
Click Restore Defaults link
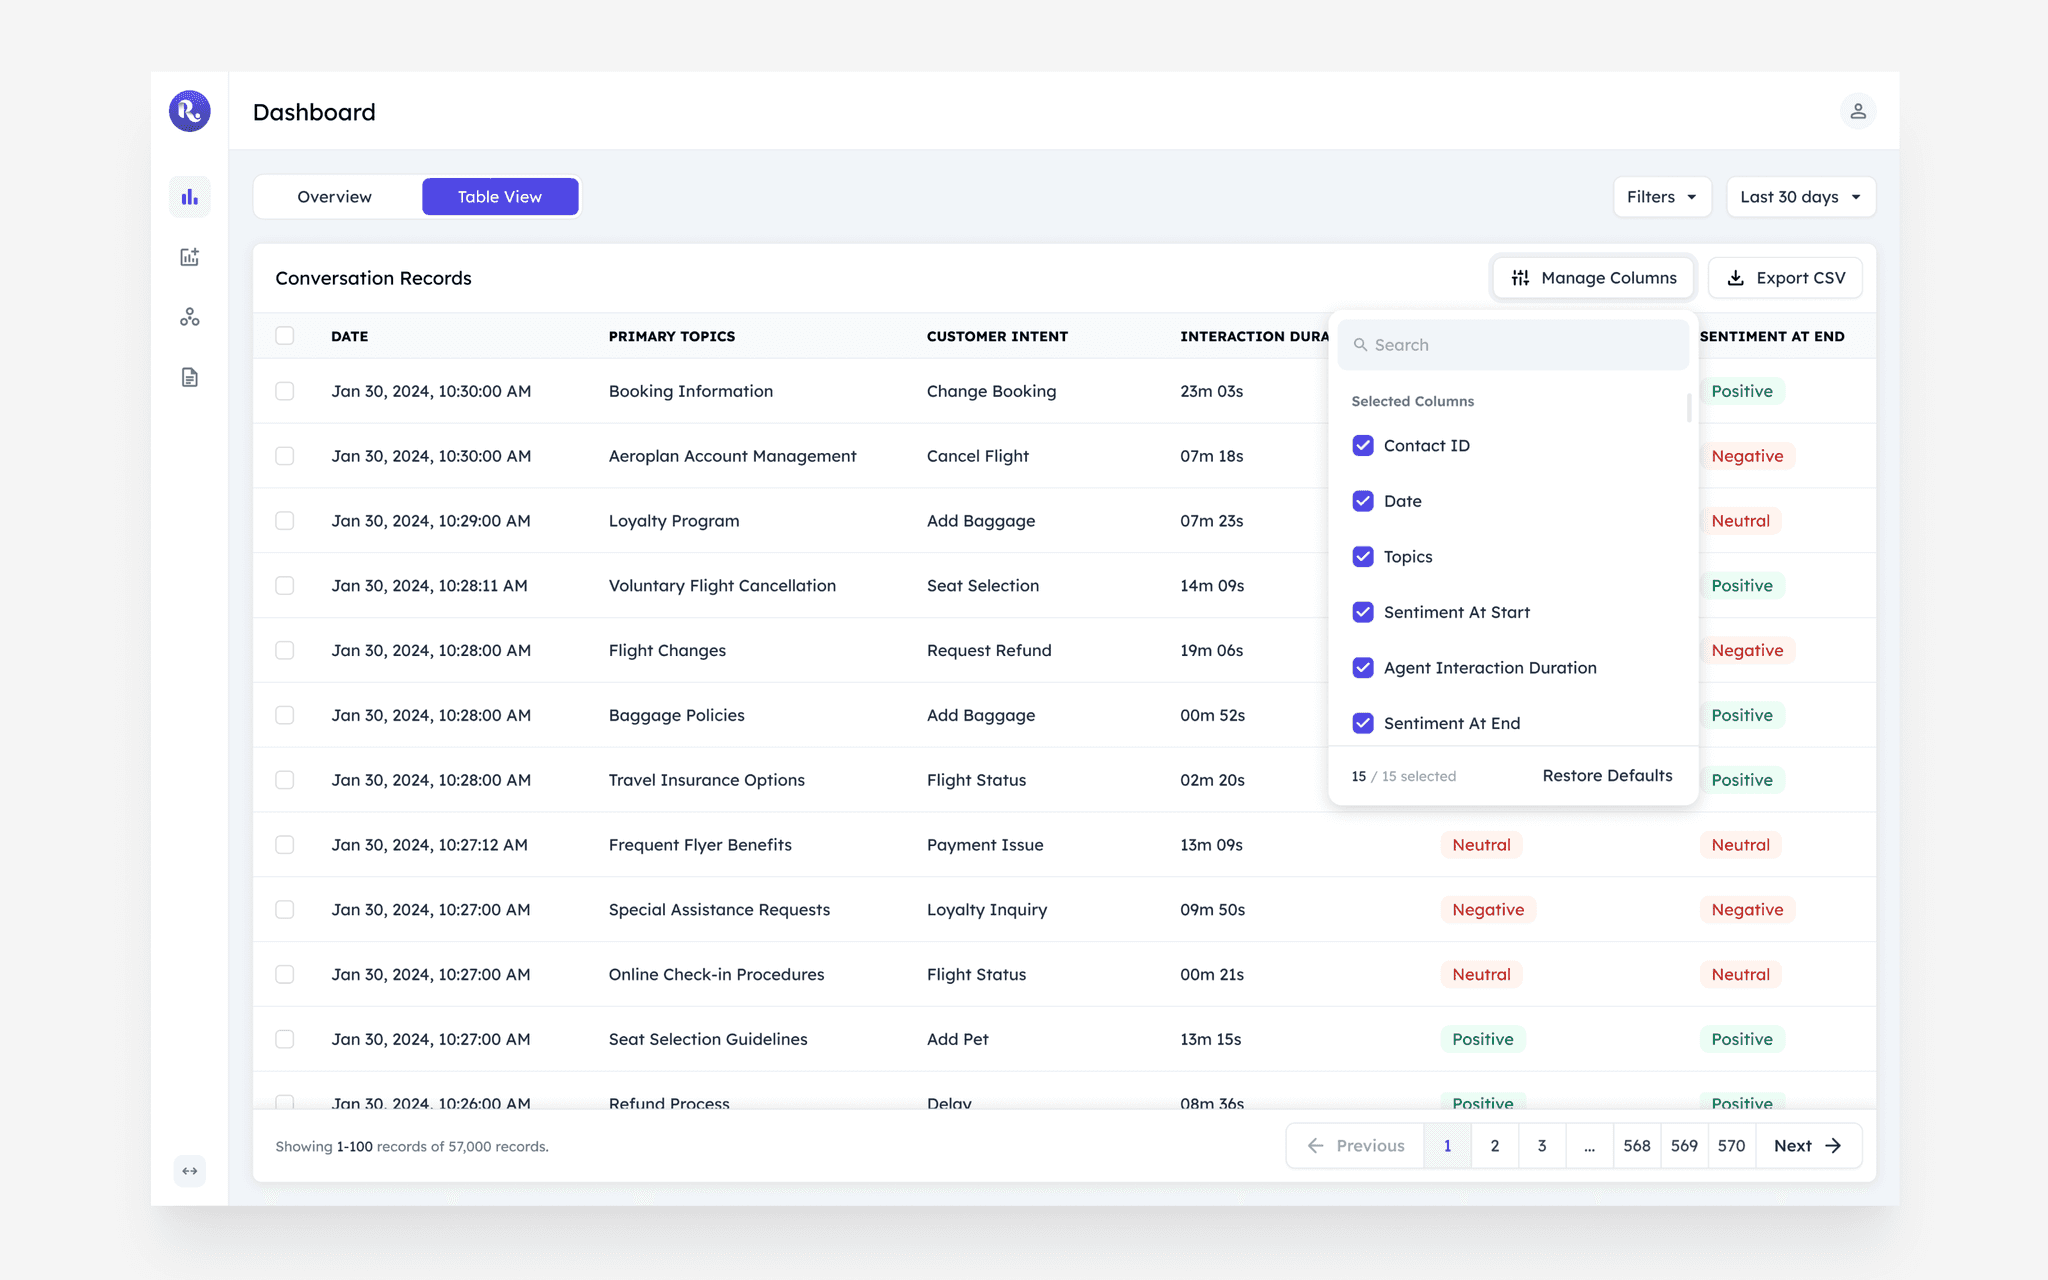point(1606,776)
